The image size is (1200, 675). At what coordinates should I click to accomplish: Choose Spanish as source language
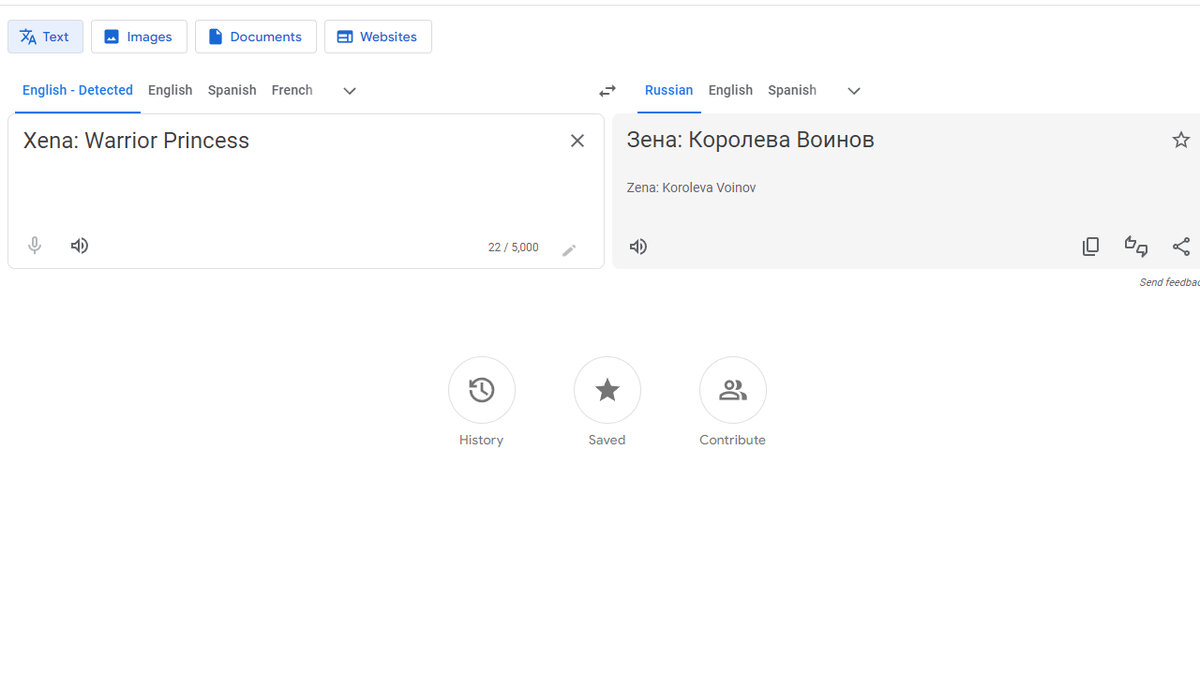tap(232, 90)
